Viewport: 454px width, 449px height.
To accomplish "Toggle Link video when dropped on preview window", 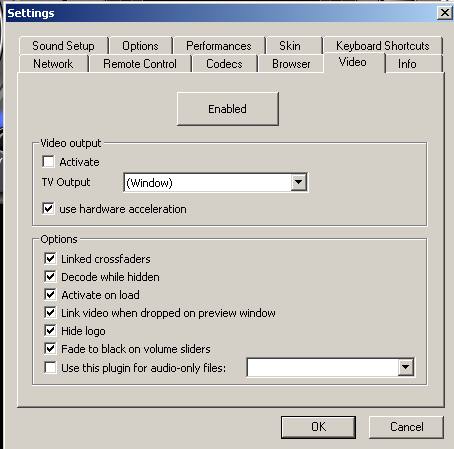I will click(x=50, y=313).
